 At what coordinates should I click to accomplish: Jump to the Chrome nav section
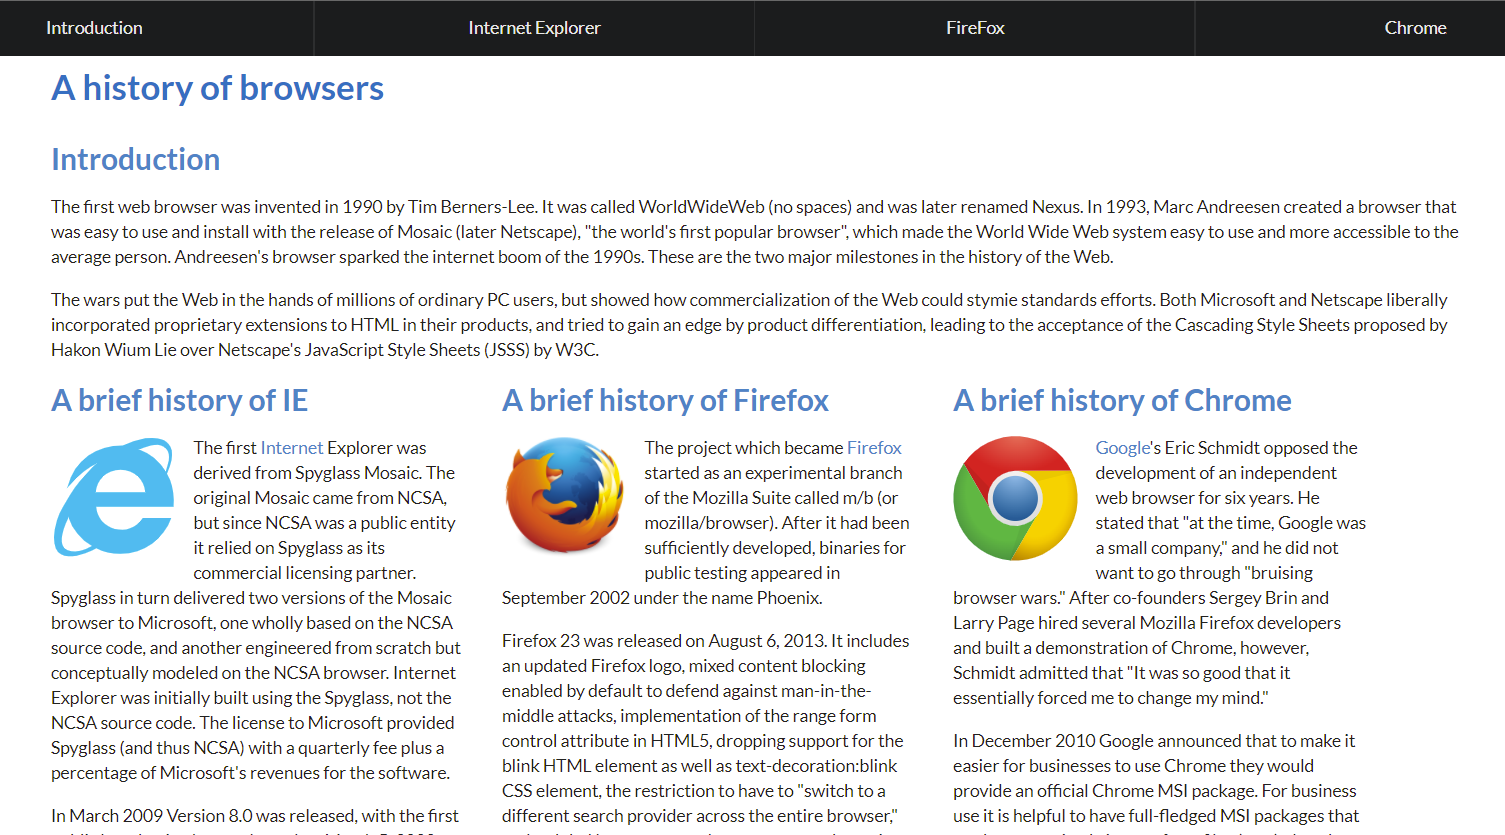[x=1415, y=28]
